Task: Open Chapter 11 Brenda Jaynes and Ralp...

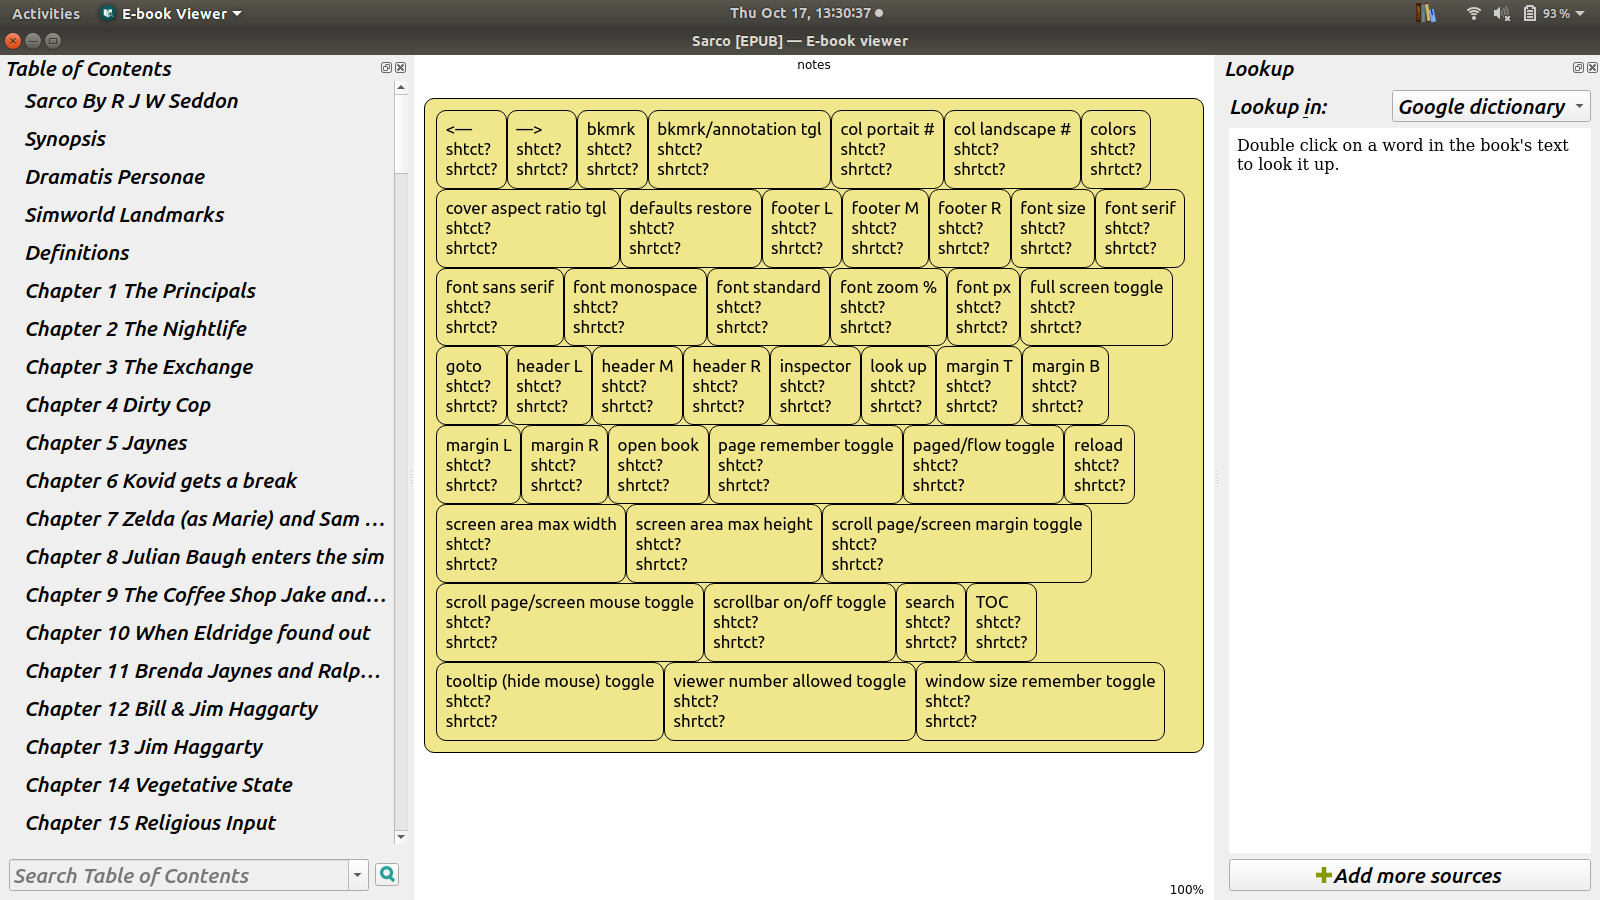Action: (203, 671)
